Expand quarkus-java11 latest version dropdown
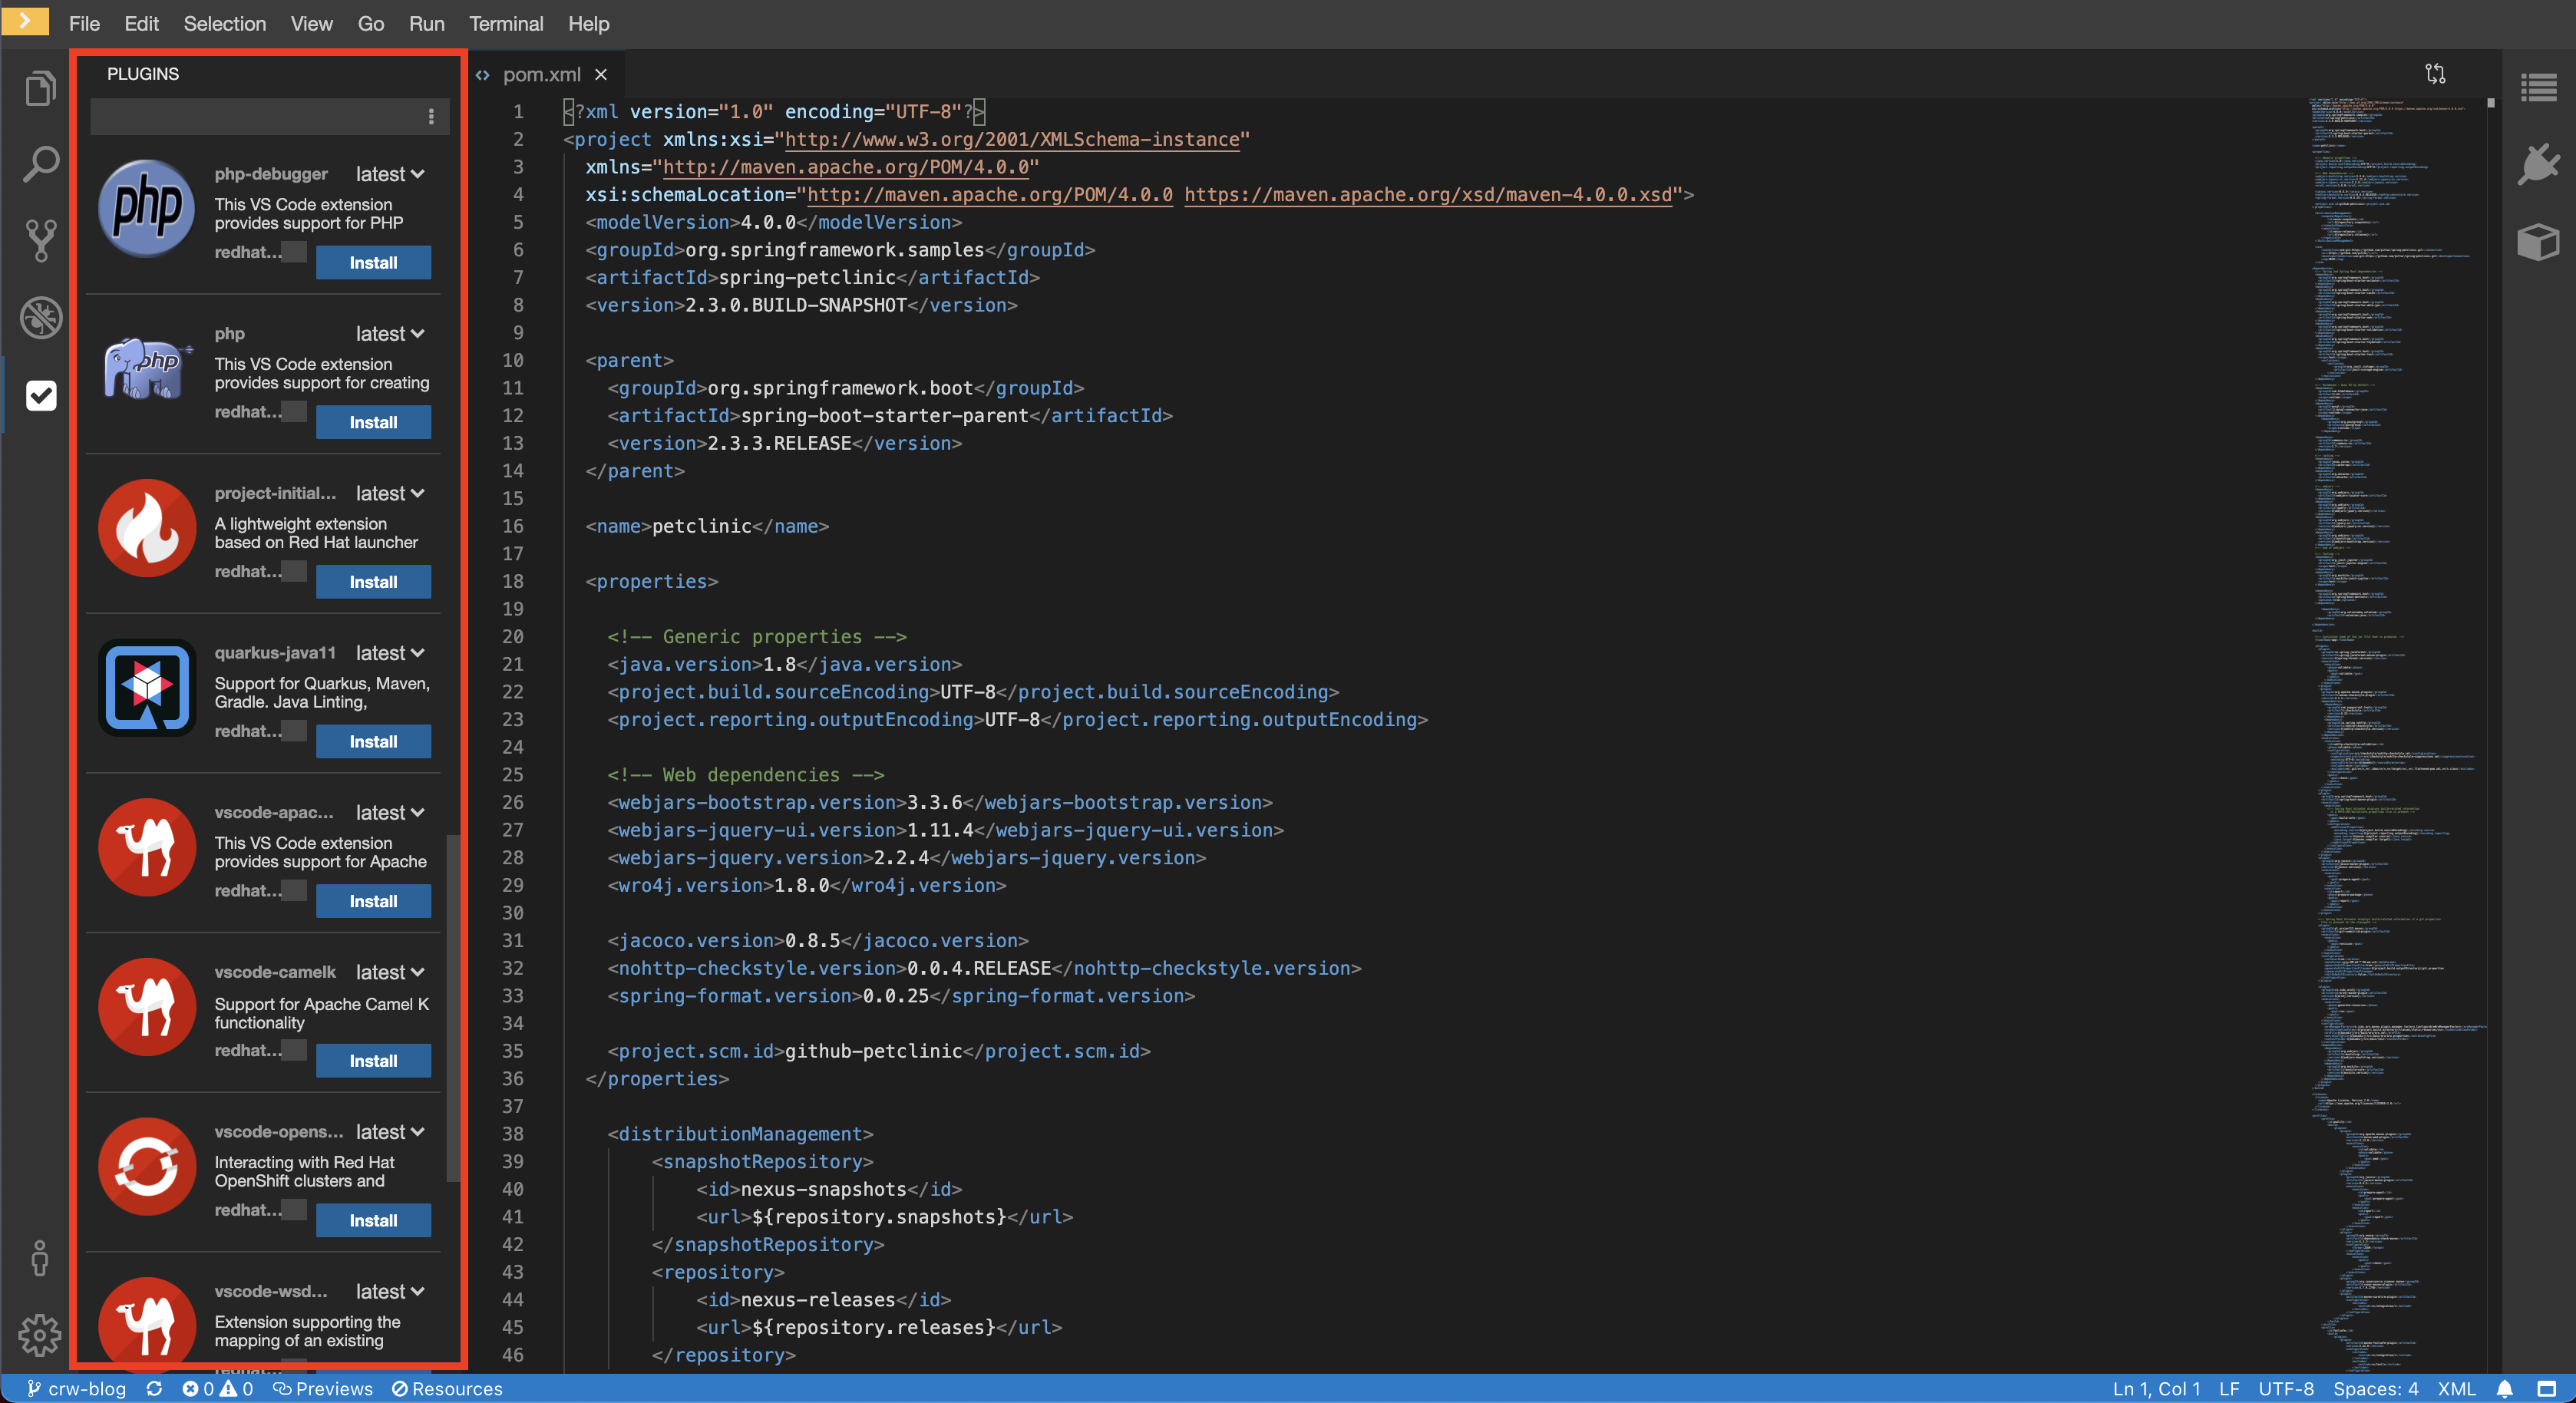2576x1403 pixels. (390, 653)
